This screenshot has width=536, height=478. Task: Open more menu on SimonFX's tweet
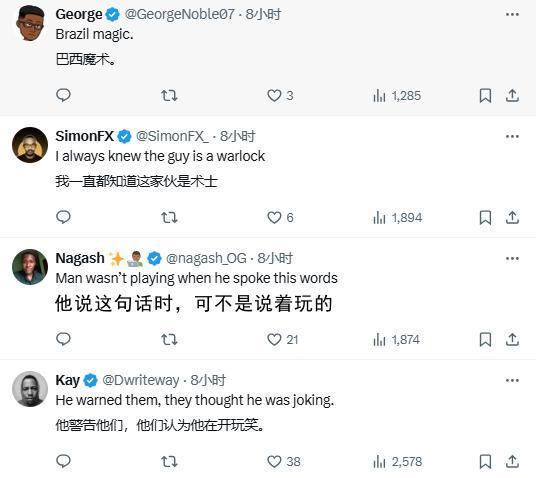click(512, 136)
